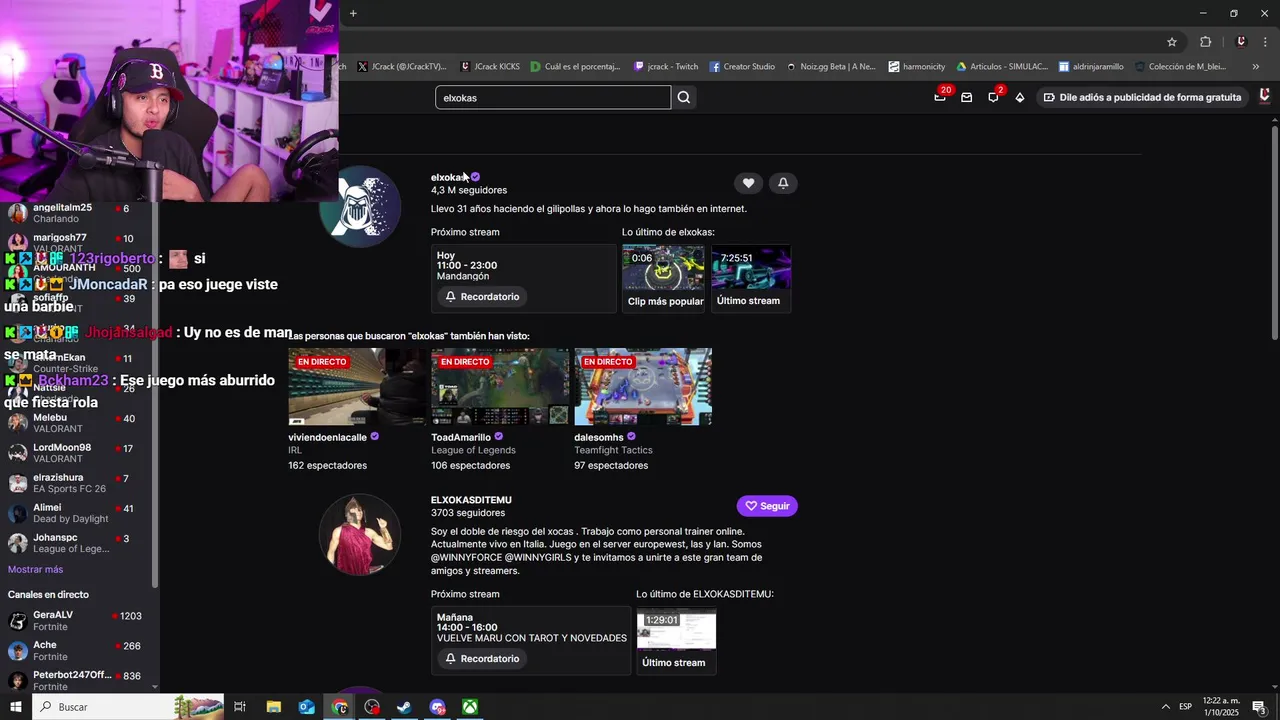
Task: Expand sidebar list with Mostrar más
Action: [35, 569]
